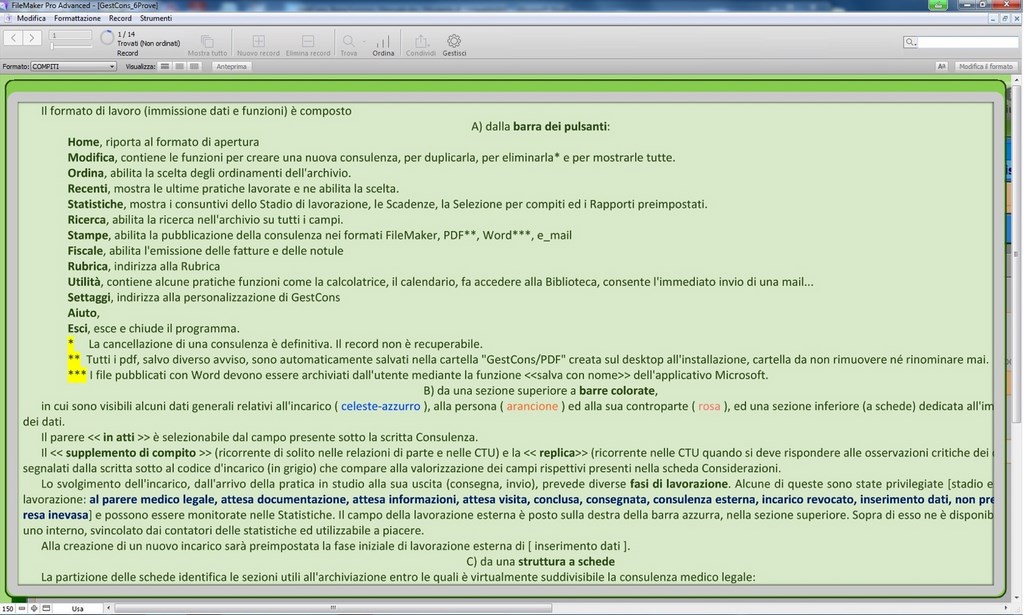Click the bold word 'Settaggi'

click(89, 297)
